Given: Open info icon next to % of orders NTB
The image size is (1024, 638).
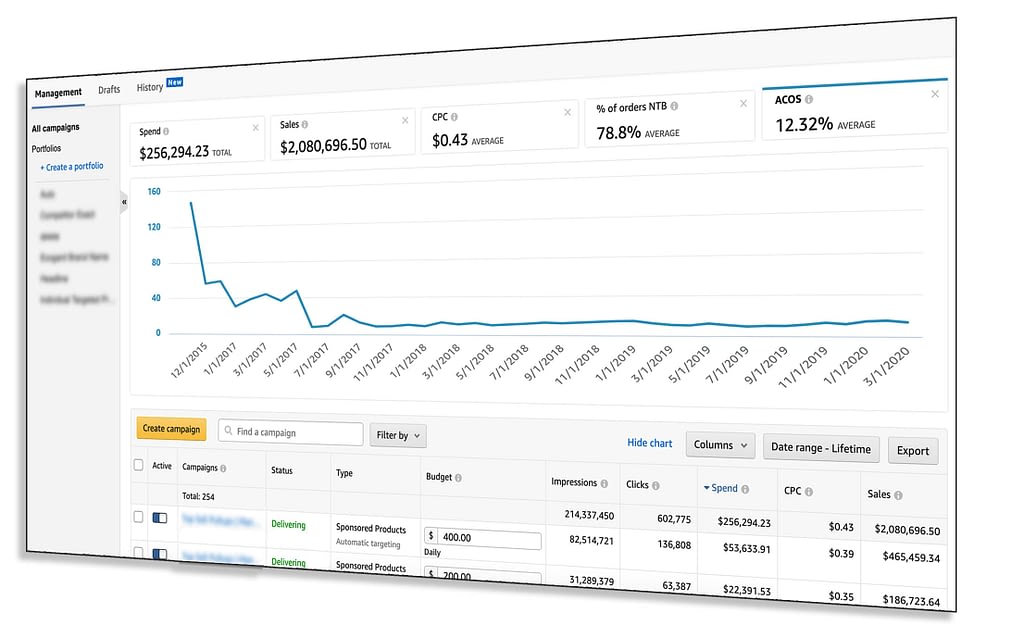Looking at the screenshot, I should click(674, 106).
